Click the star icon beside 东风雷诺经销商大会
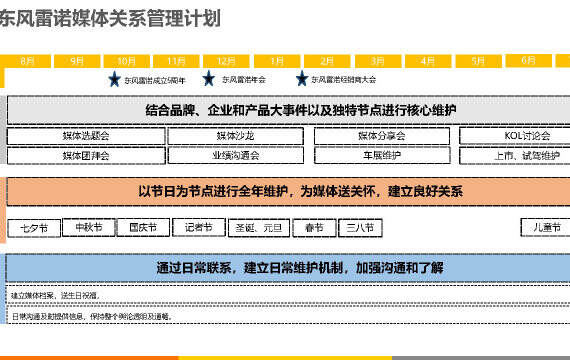 point(302,79)
